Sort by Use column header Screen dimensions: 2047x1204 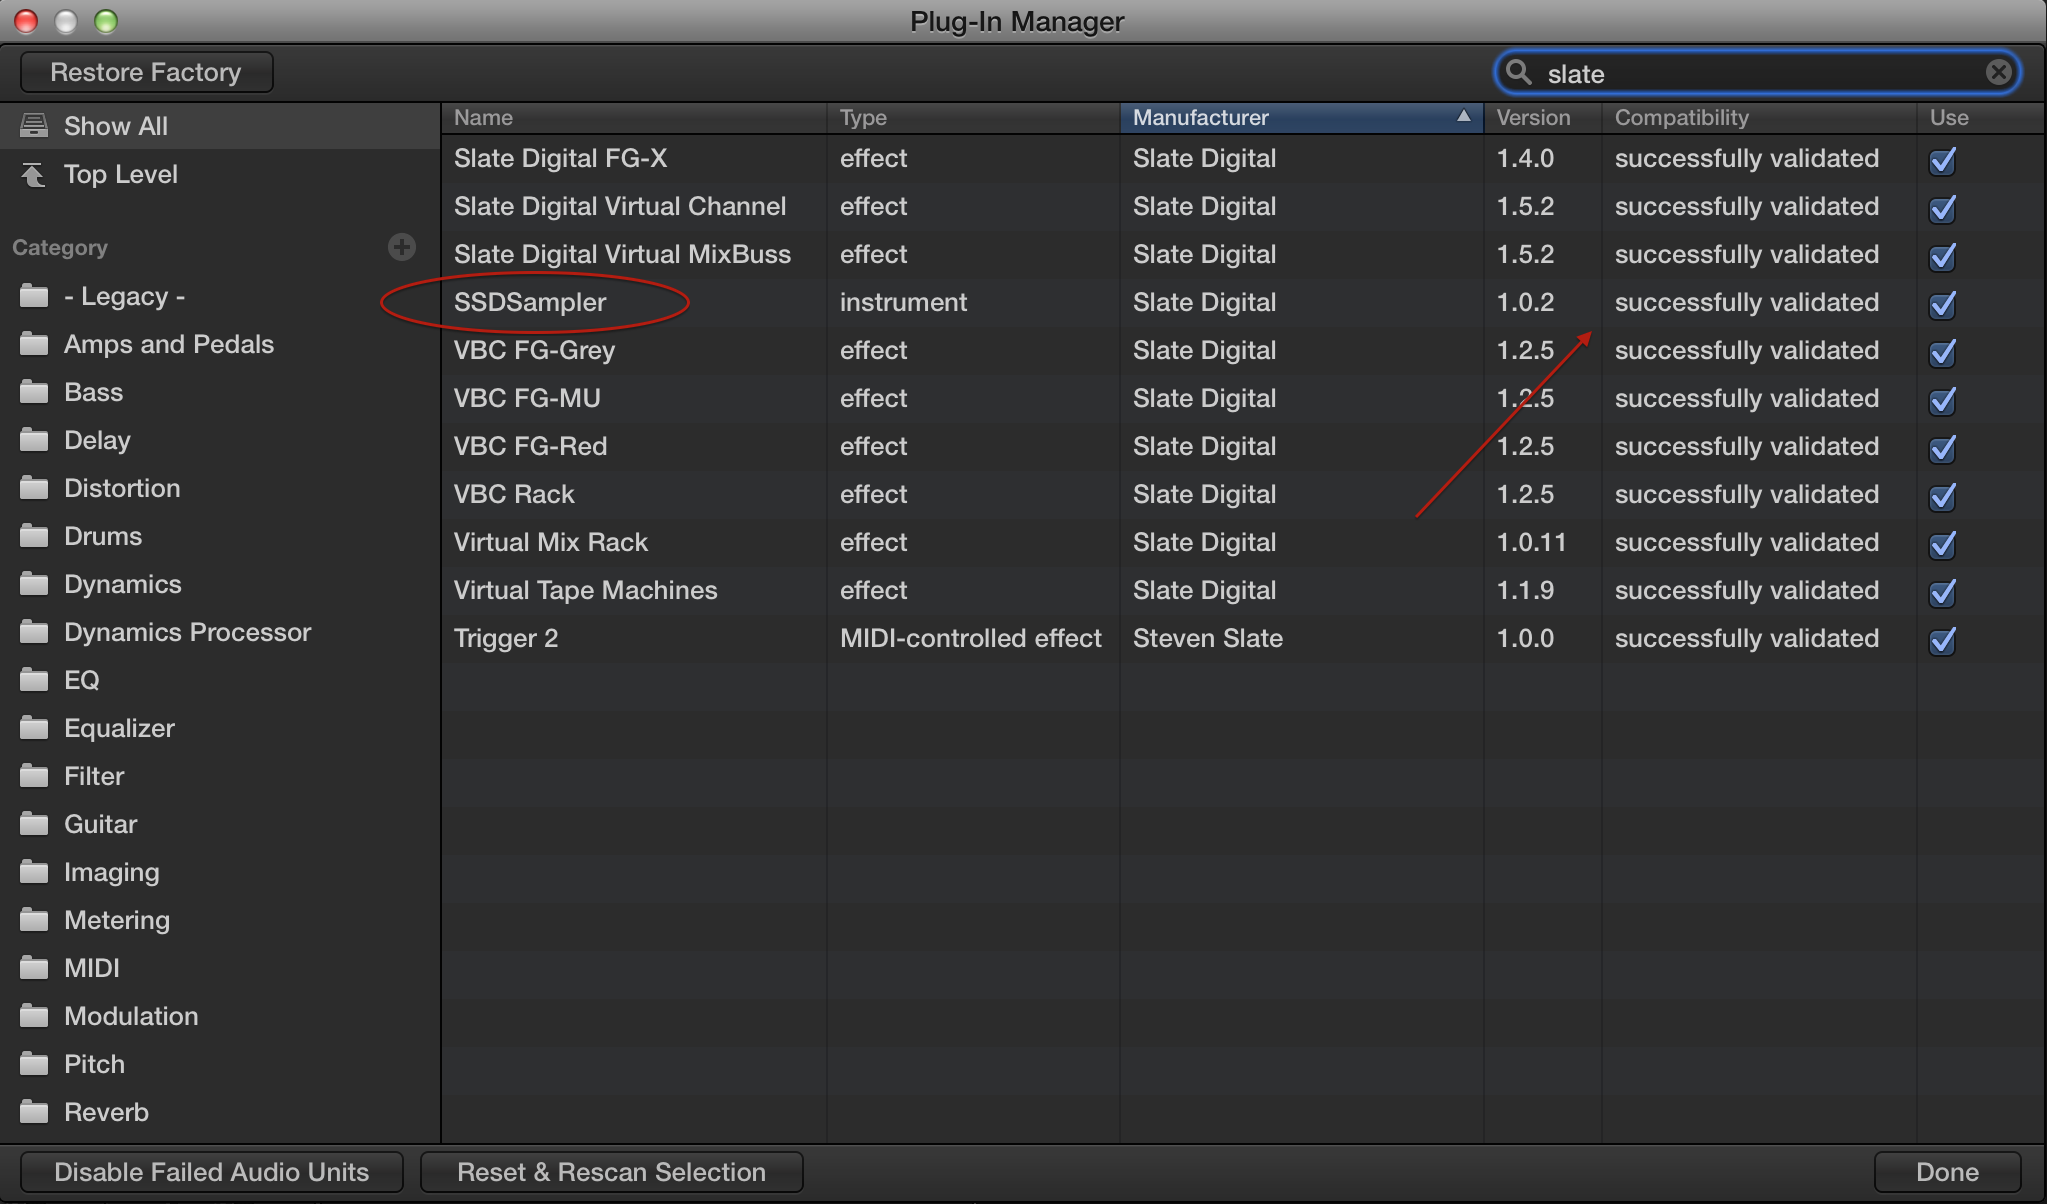(1980, 117)
